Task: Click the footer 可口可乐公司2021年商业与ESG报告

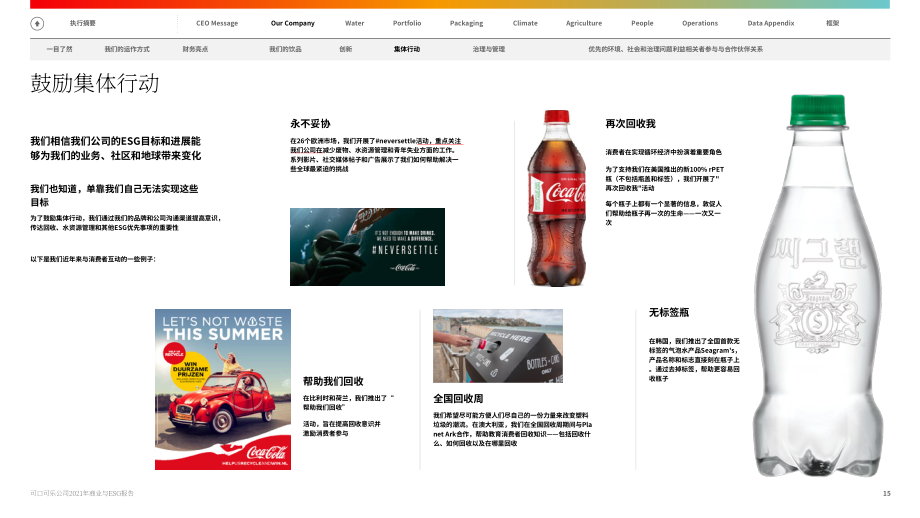Action: 82,493
